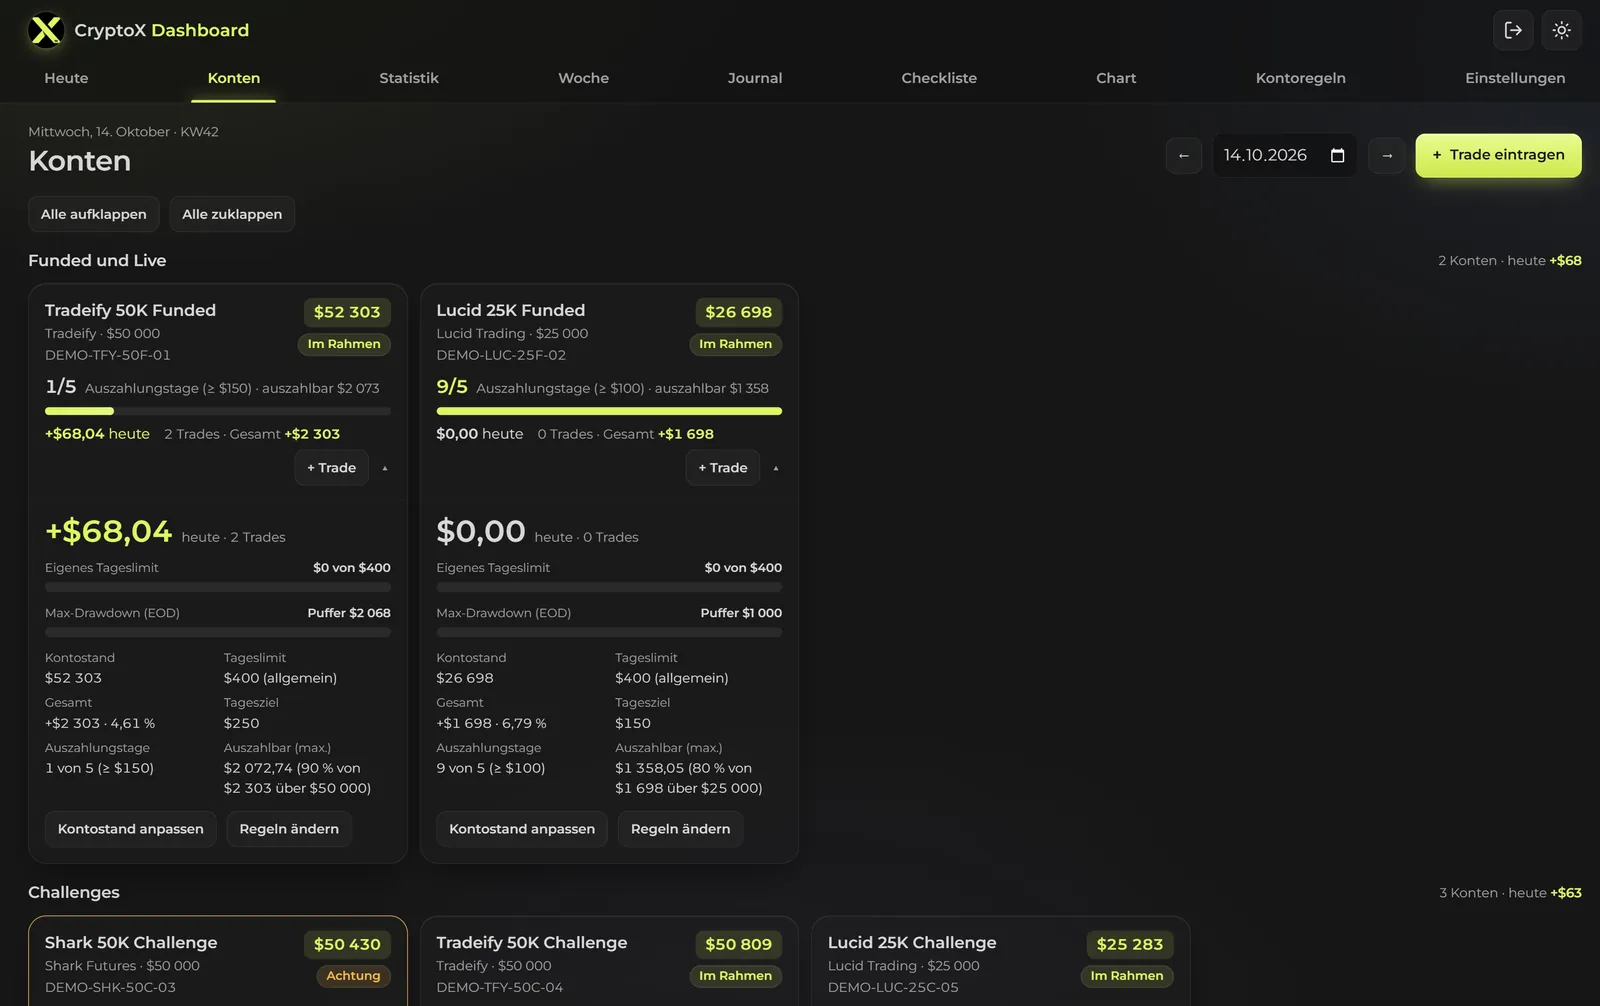Image resolution: width=1600 pixels, height=1006 pixels.
Task: Go to the Einstellungen tab
Action: (x=1515, y=78)
